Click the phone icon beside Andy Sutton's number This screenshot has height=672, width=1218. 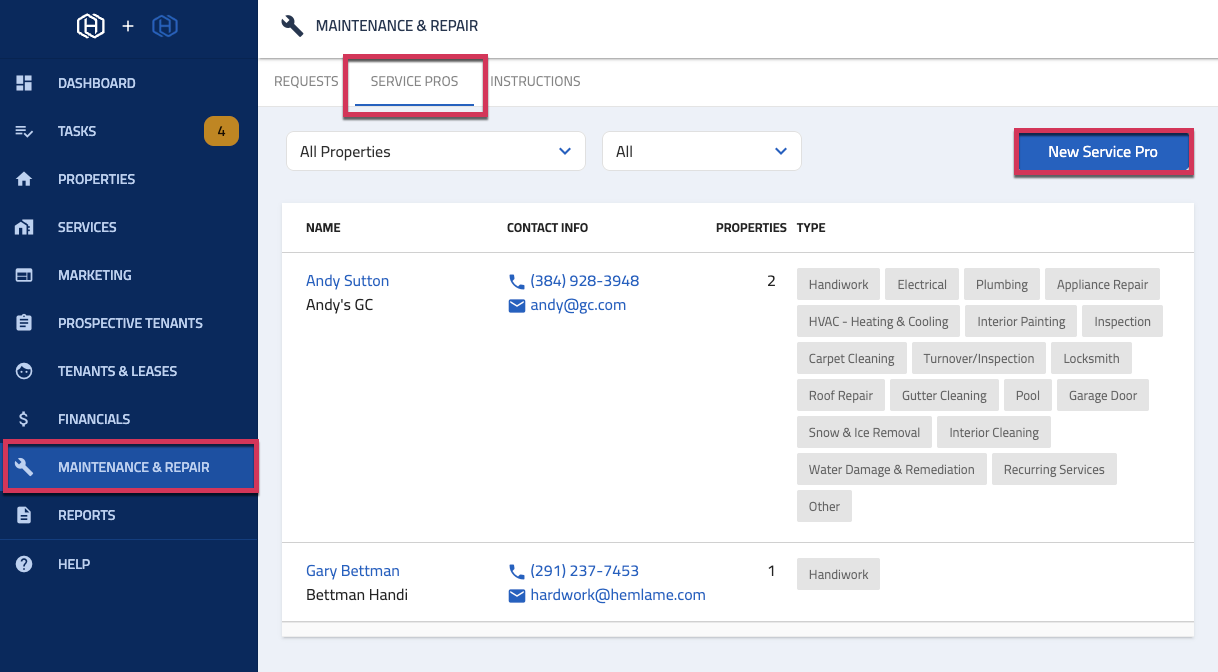(x=516, y=280)
